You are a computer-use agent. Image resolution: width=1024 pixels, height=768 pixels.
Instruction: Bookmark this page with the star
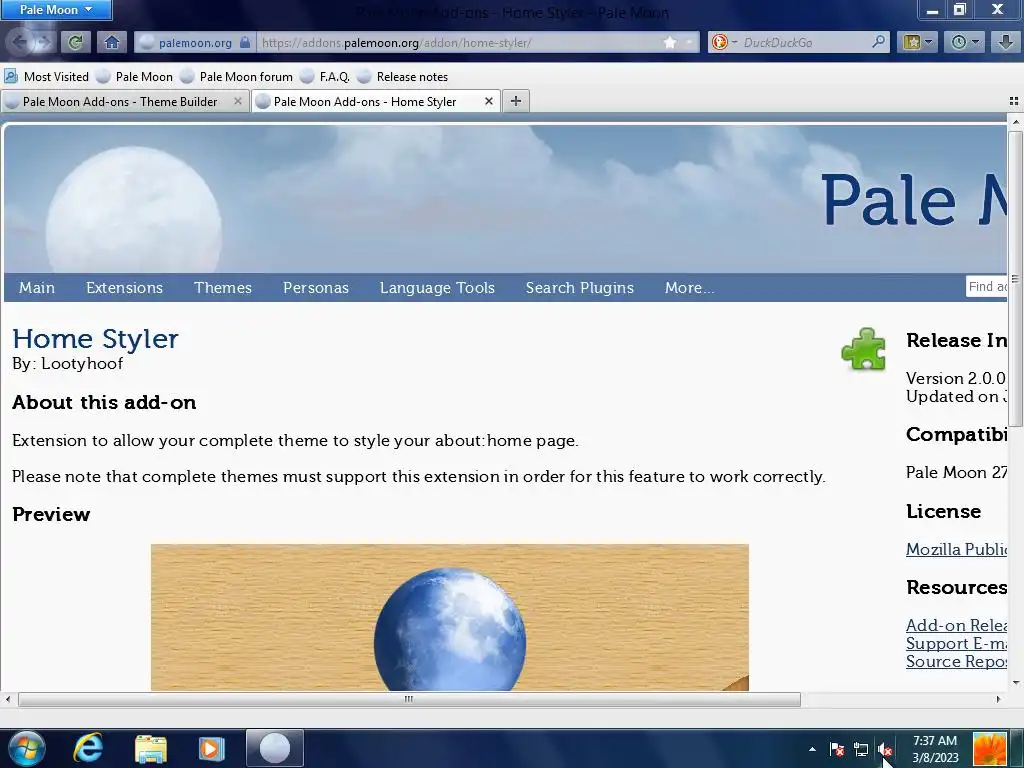tap(670, 42)
